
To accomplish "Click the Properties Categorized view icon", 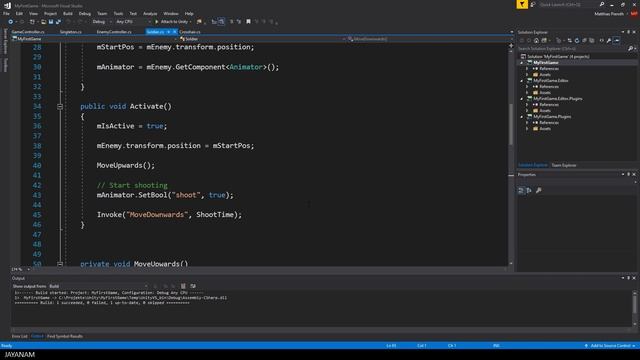I will [x=521, y=191].
